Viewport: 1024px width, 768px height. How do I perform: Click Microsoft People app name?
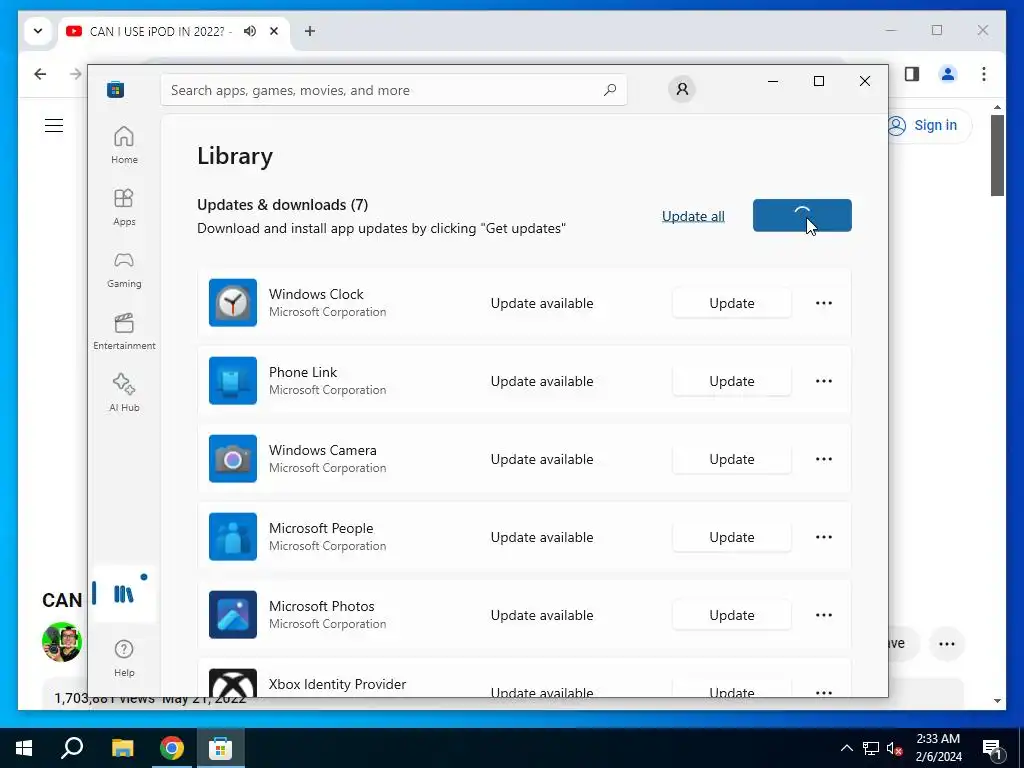pos(321,528)
